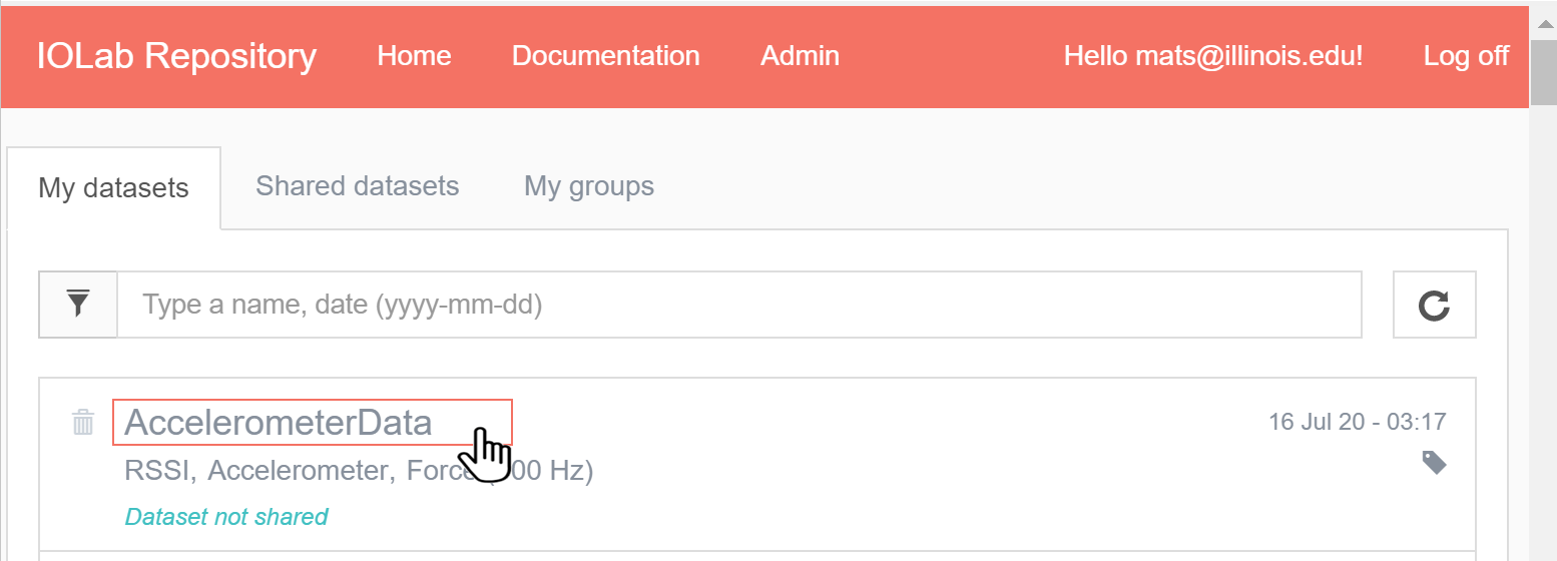The image size is (1557, 561).
Task: Click the tag icon on AccelerometerData
Action: click(x=1434, y=462)
